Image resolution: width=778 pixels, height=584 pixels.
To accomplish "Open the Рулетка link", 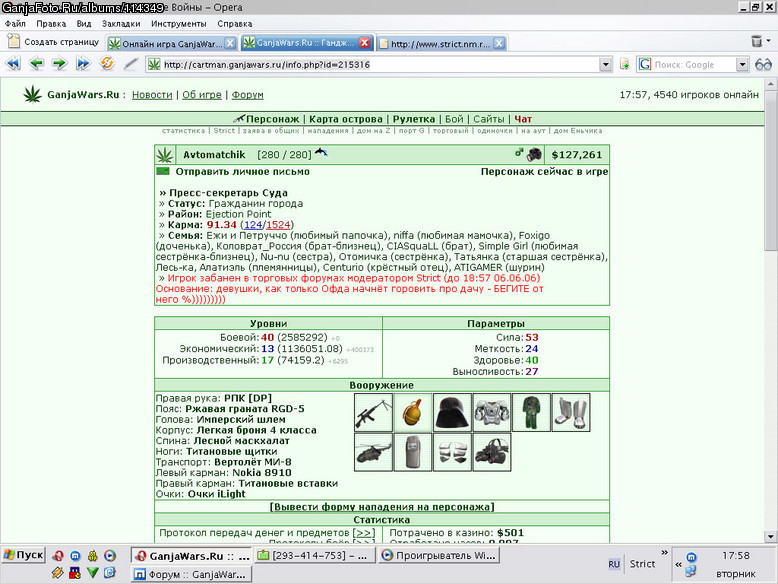I will 414,119.
